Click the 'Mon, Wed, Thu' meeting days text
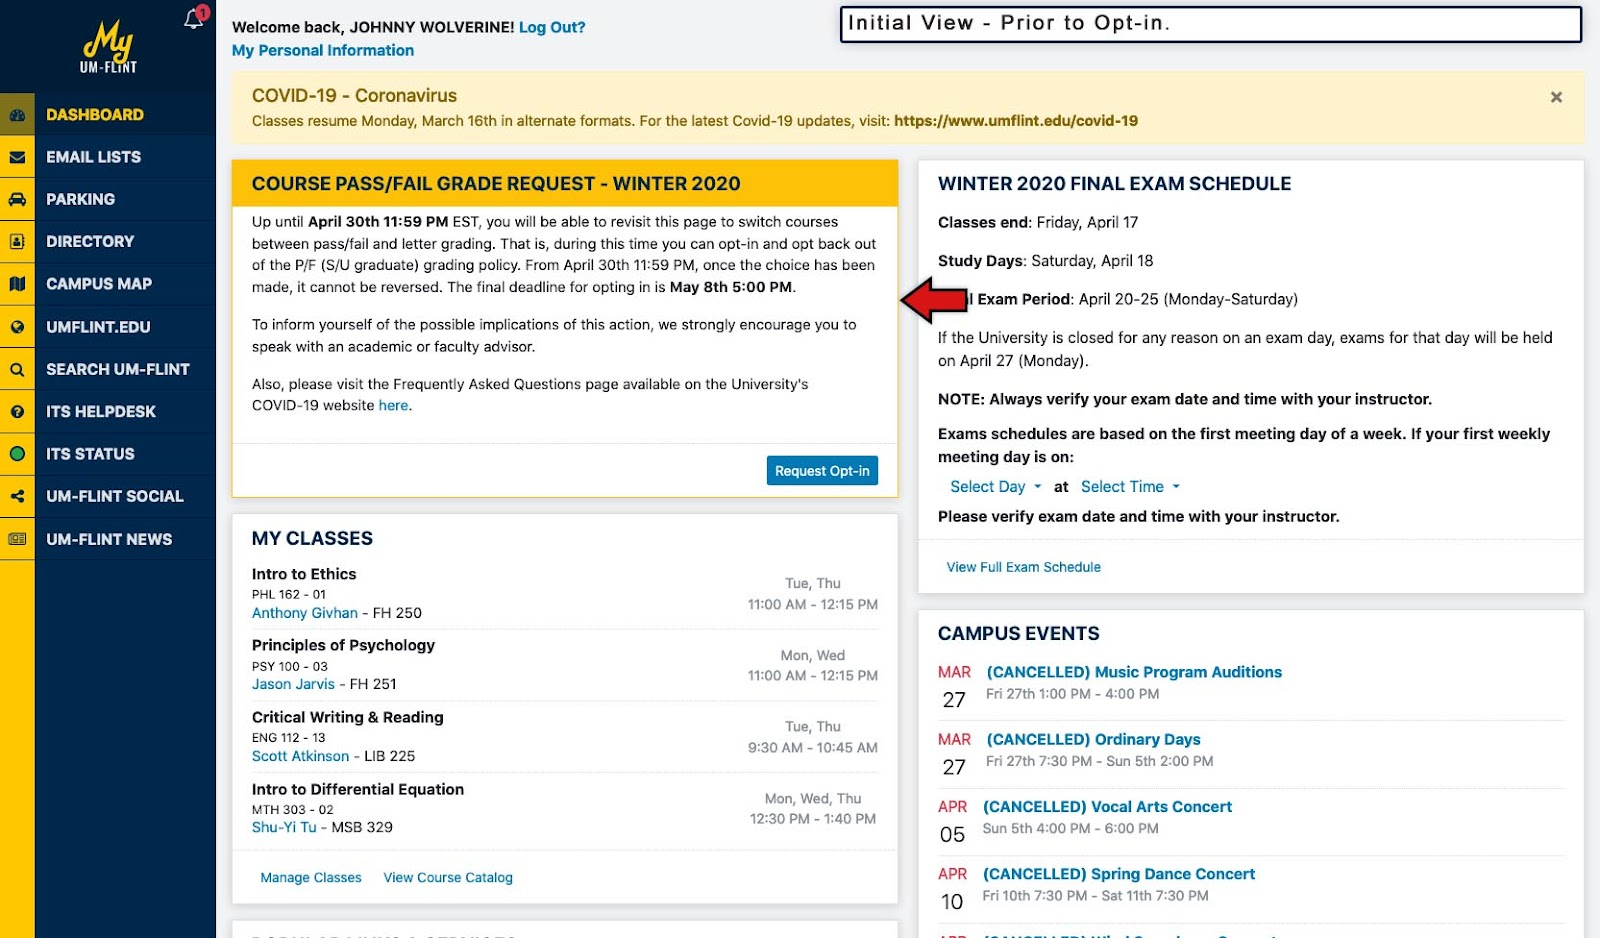The image size is (1600, 938). [x=813, y=799]
